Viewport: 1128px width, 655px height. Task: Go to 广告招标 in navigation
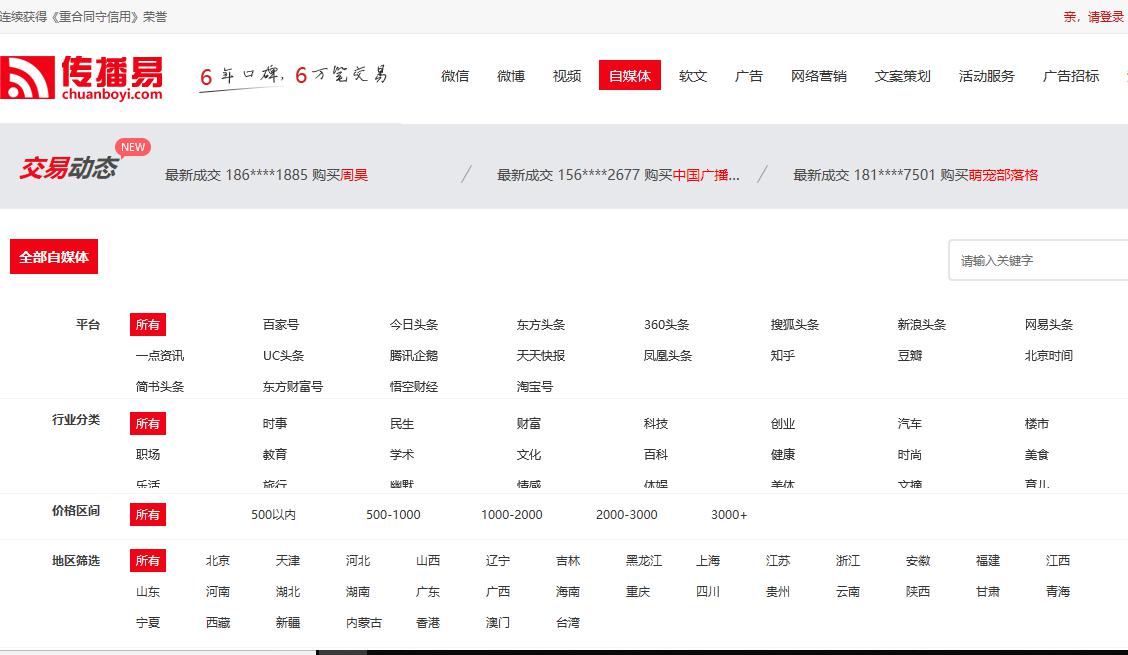pos(1070,76)
